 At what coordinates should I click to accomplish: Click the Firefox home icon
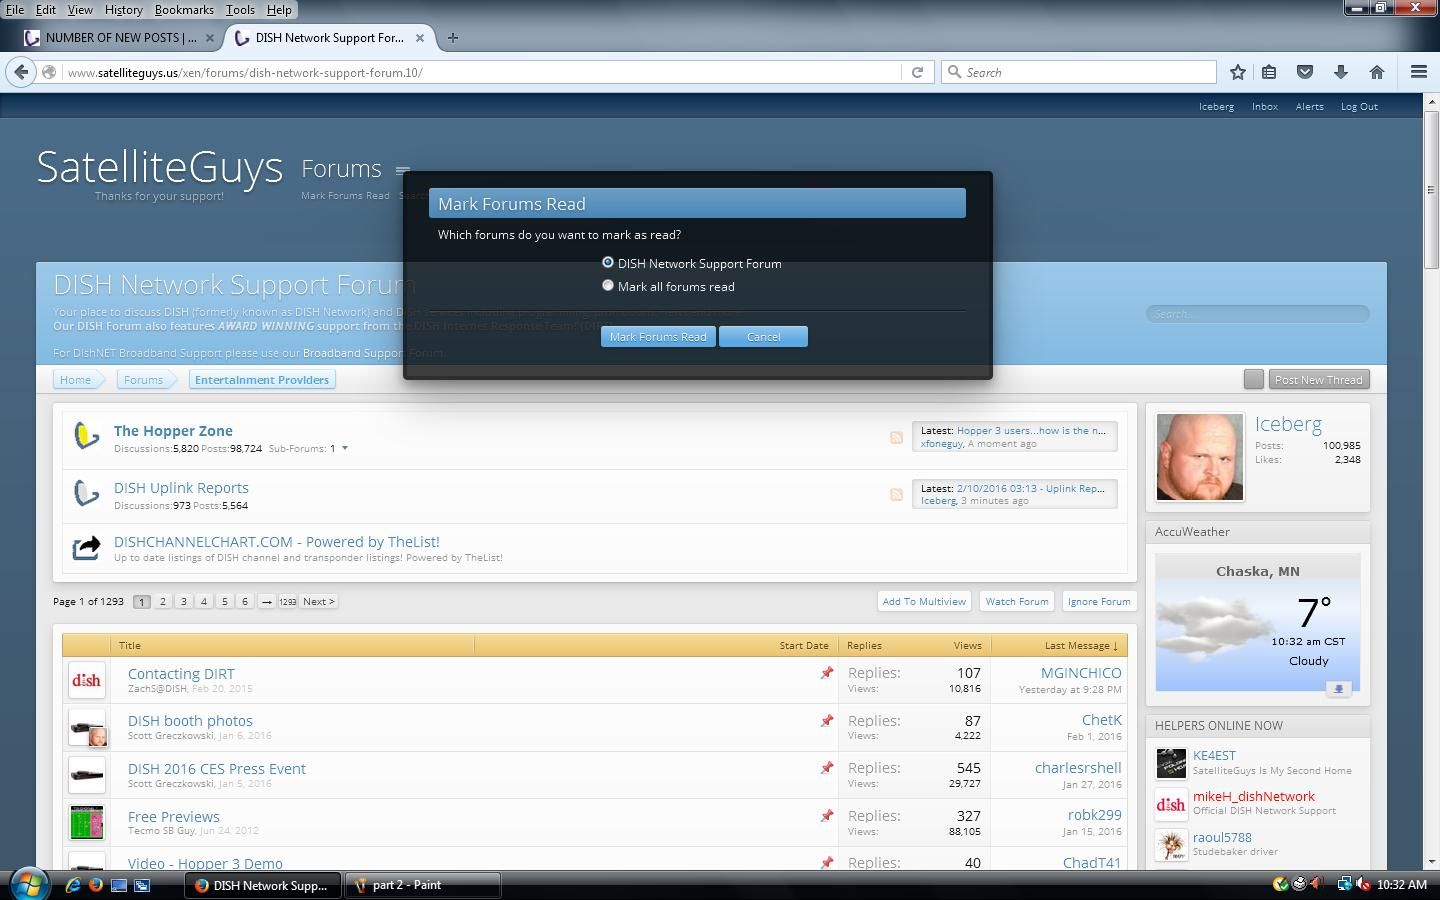[1377, 72]
